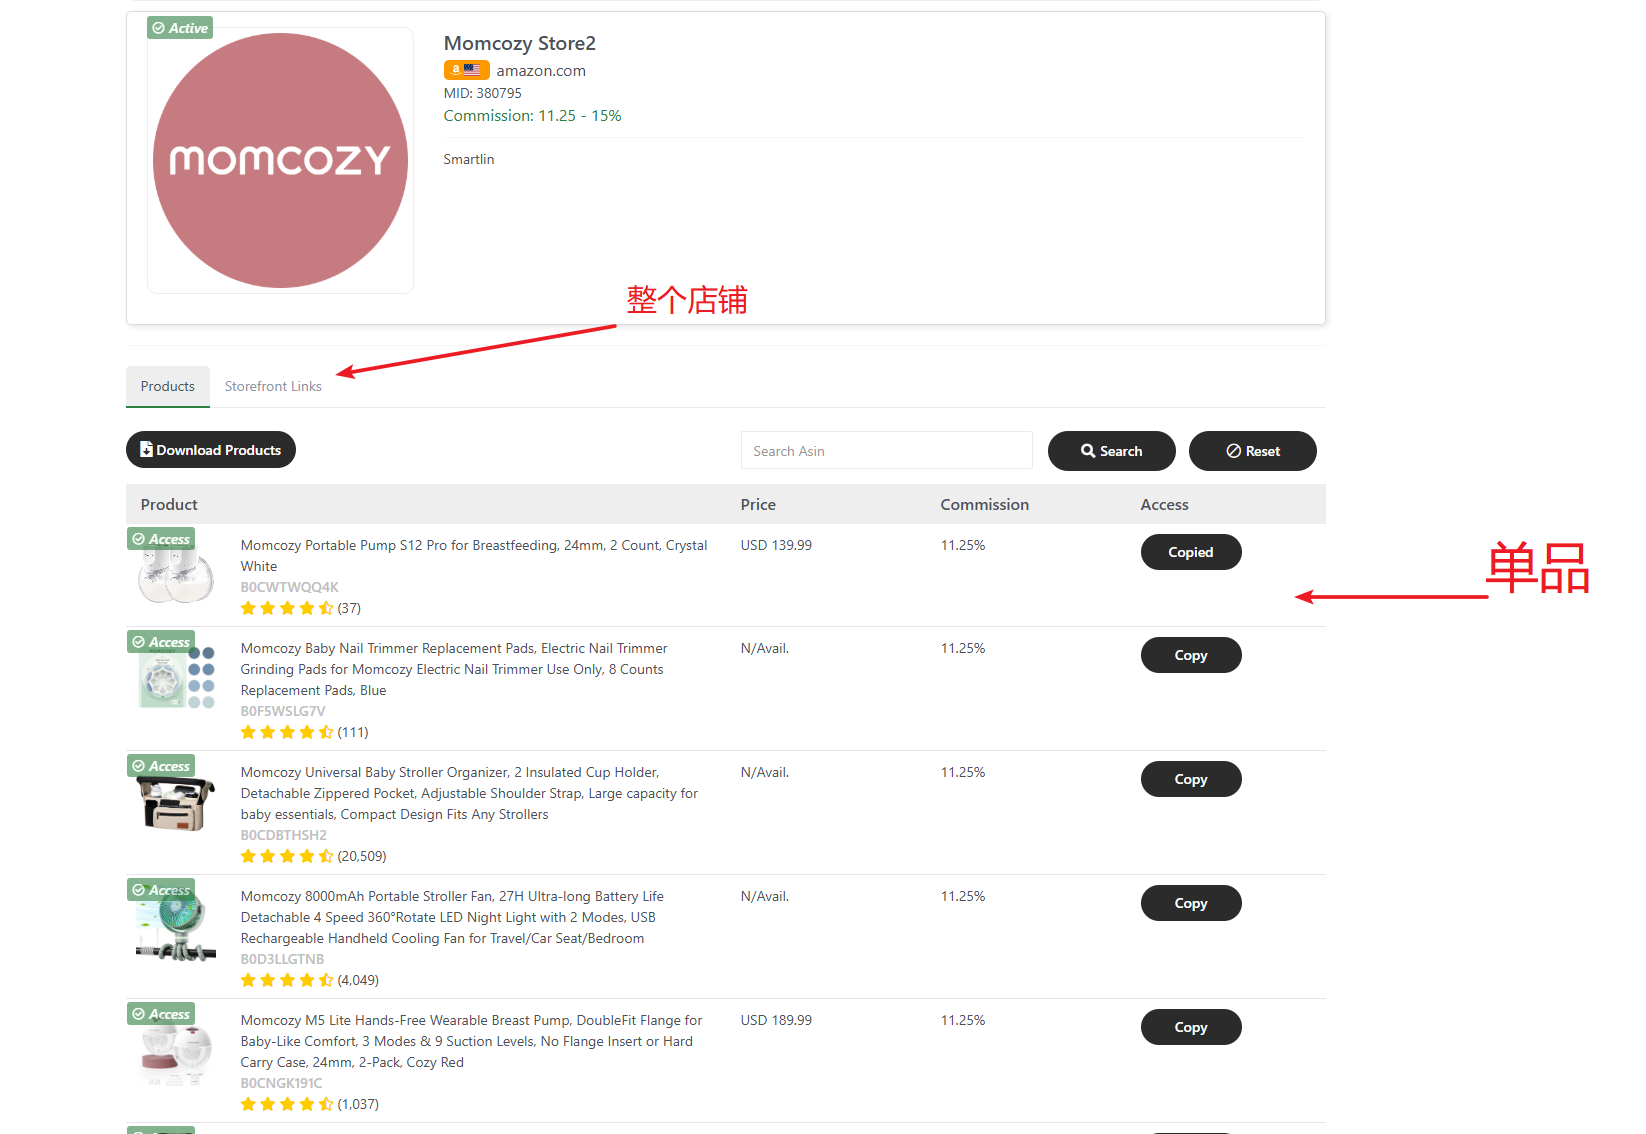
Task: Click the Copied button for S12 Pro pump
Action: click(1190, 552)
